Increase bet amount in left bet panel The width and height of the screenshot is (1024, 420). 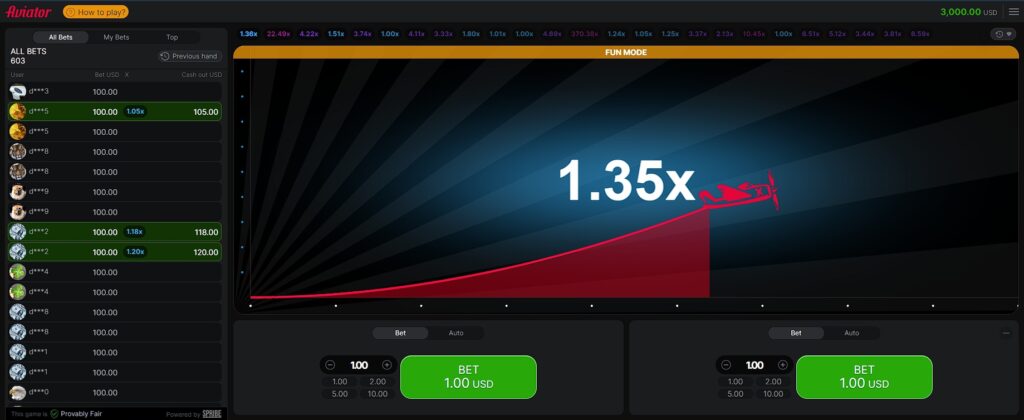[x=387, y=365]
